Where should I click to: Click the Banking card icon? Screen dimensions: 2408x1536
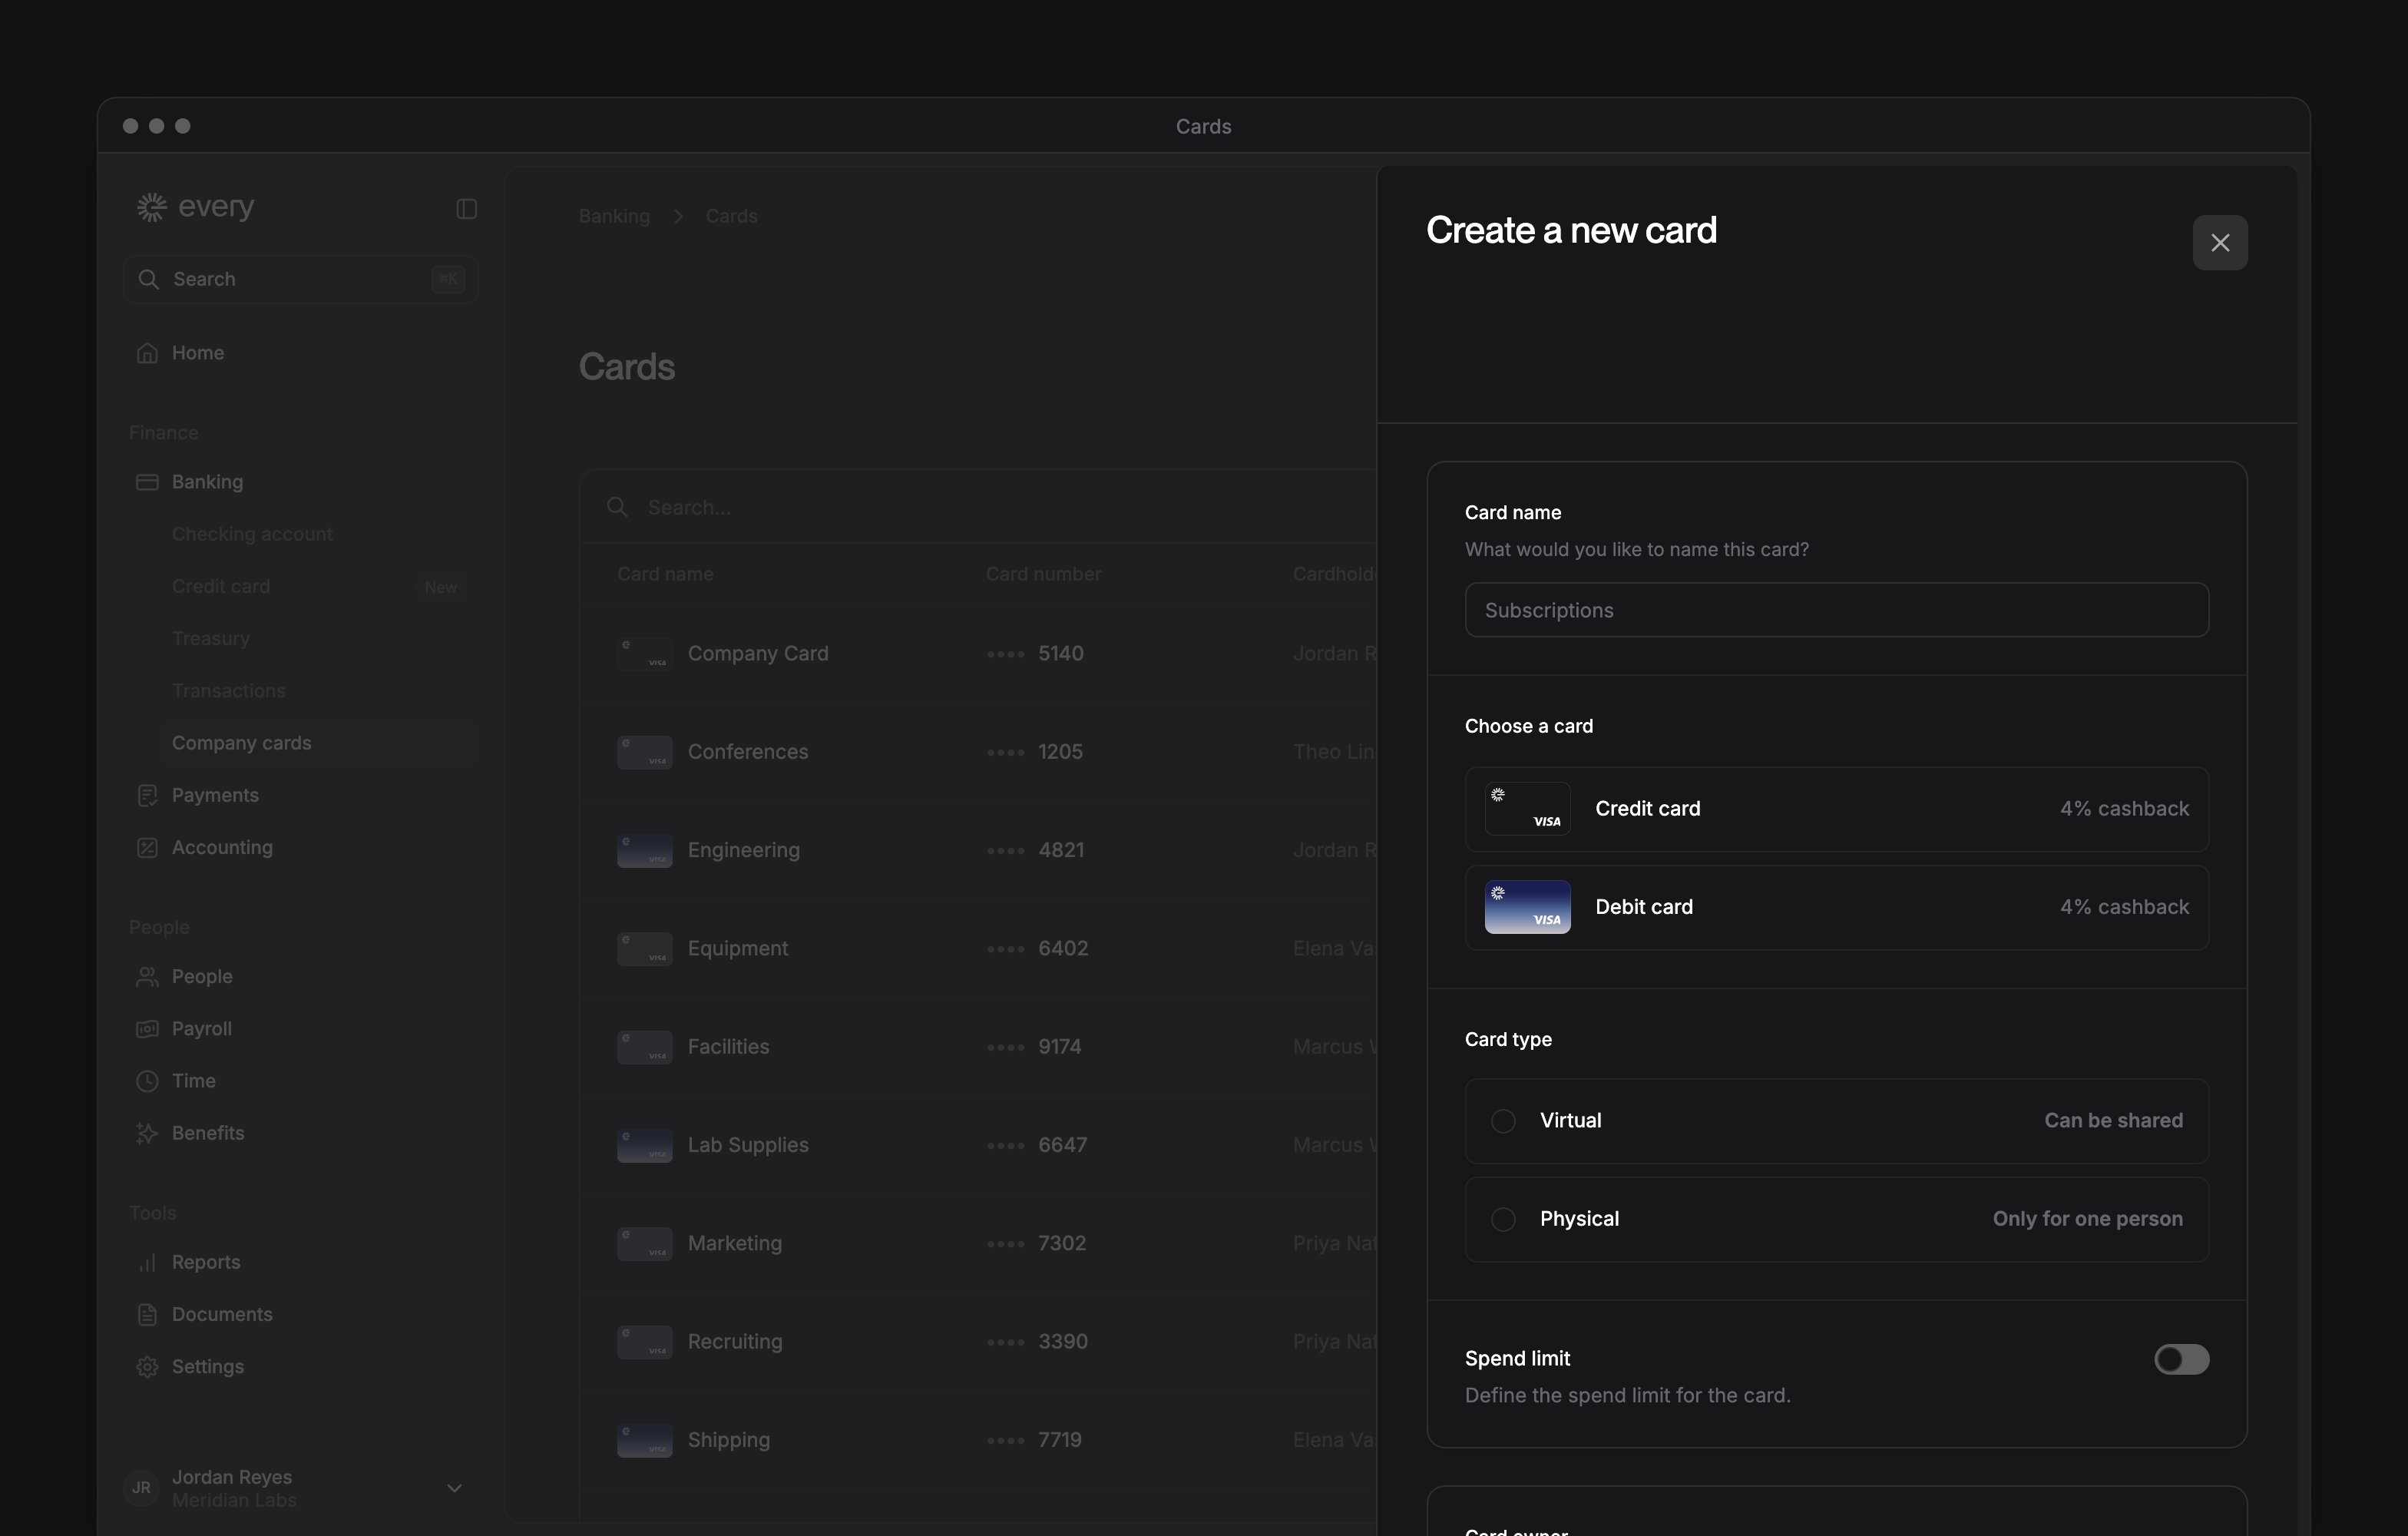[x=147, y=482]
